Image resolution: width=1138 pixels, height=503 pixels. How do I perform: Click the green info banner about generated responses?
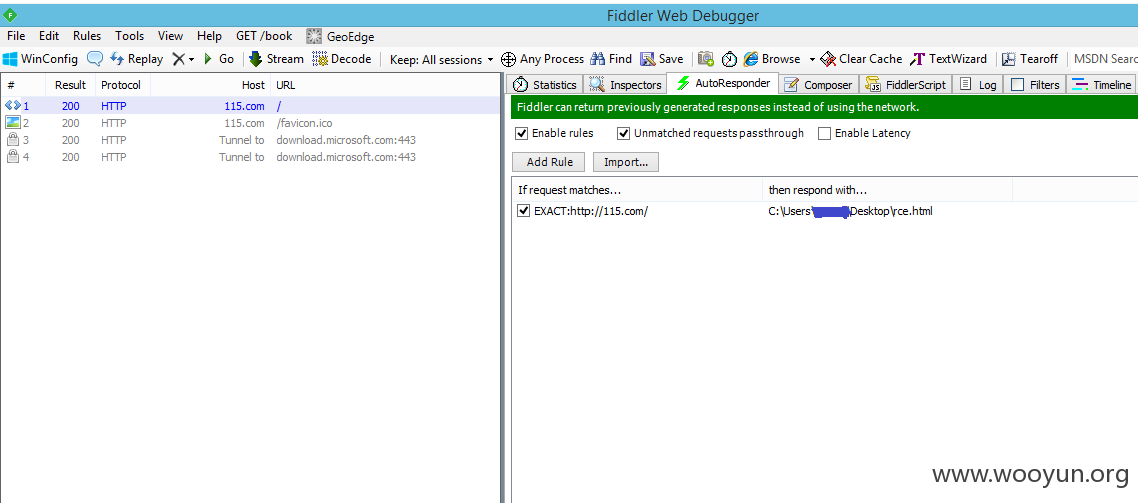(x=824, y=107)
